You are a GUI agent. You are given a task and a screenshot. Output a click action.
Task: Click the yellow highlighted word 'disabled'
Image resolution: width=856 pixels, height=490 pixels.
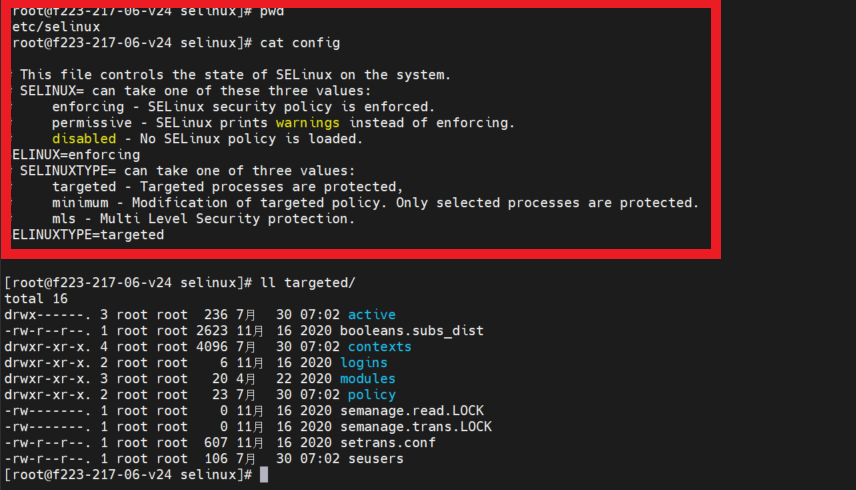tap(84, 139)
